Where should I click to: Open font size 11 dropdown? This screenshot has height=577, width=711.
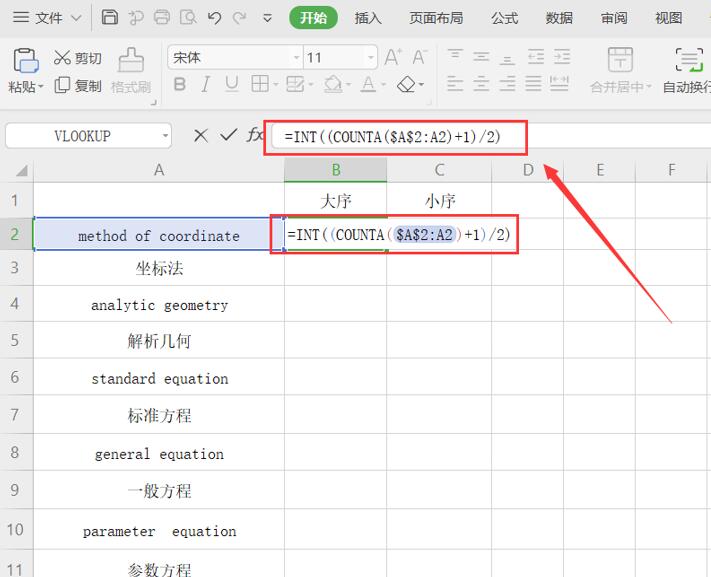[x=370, y=58]
